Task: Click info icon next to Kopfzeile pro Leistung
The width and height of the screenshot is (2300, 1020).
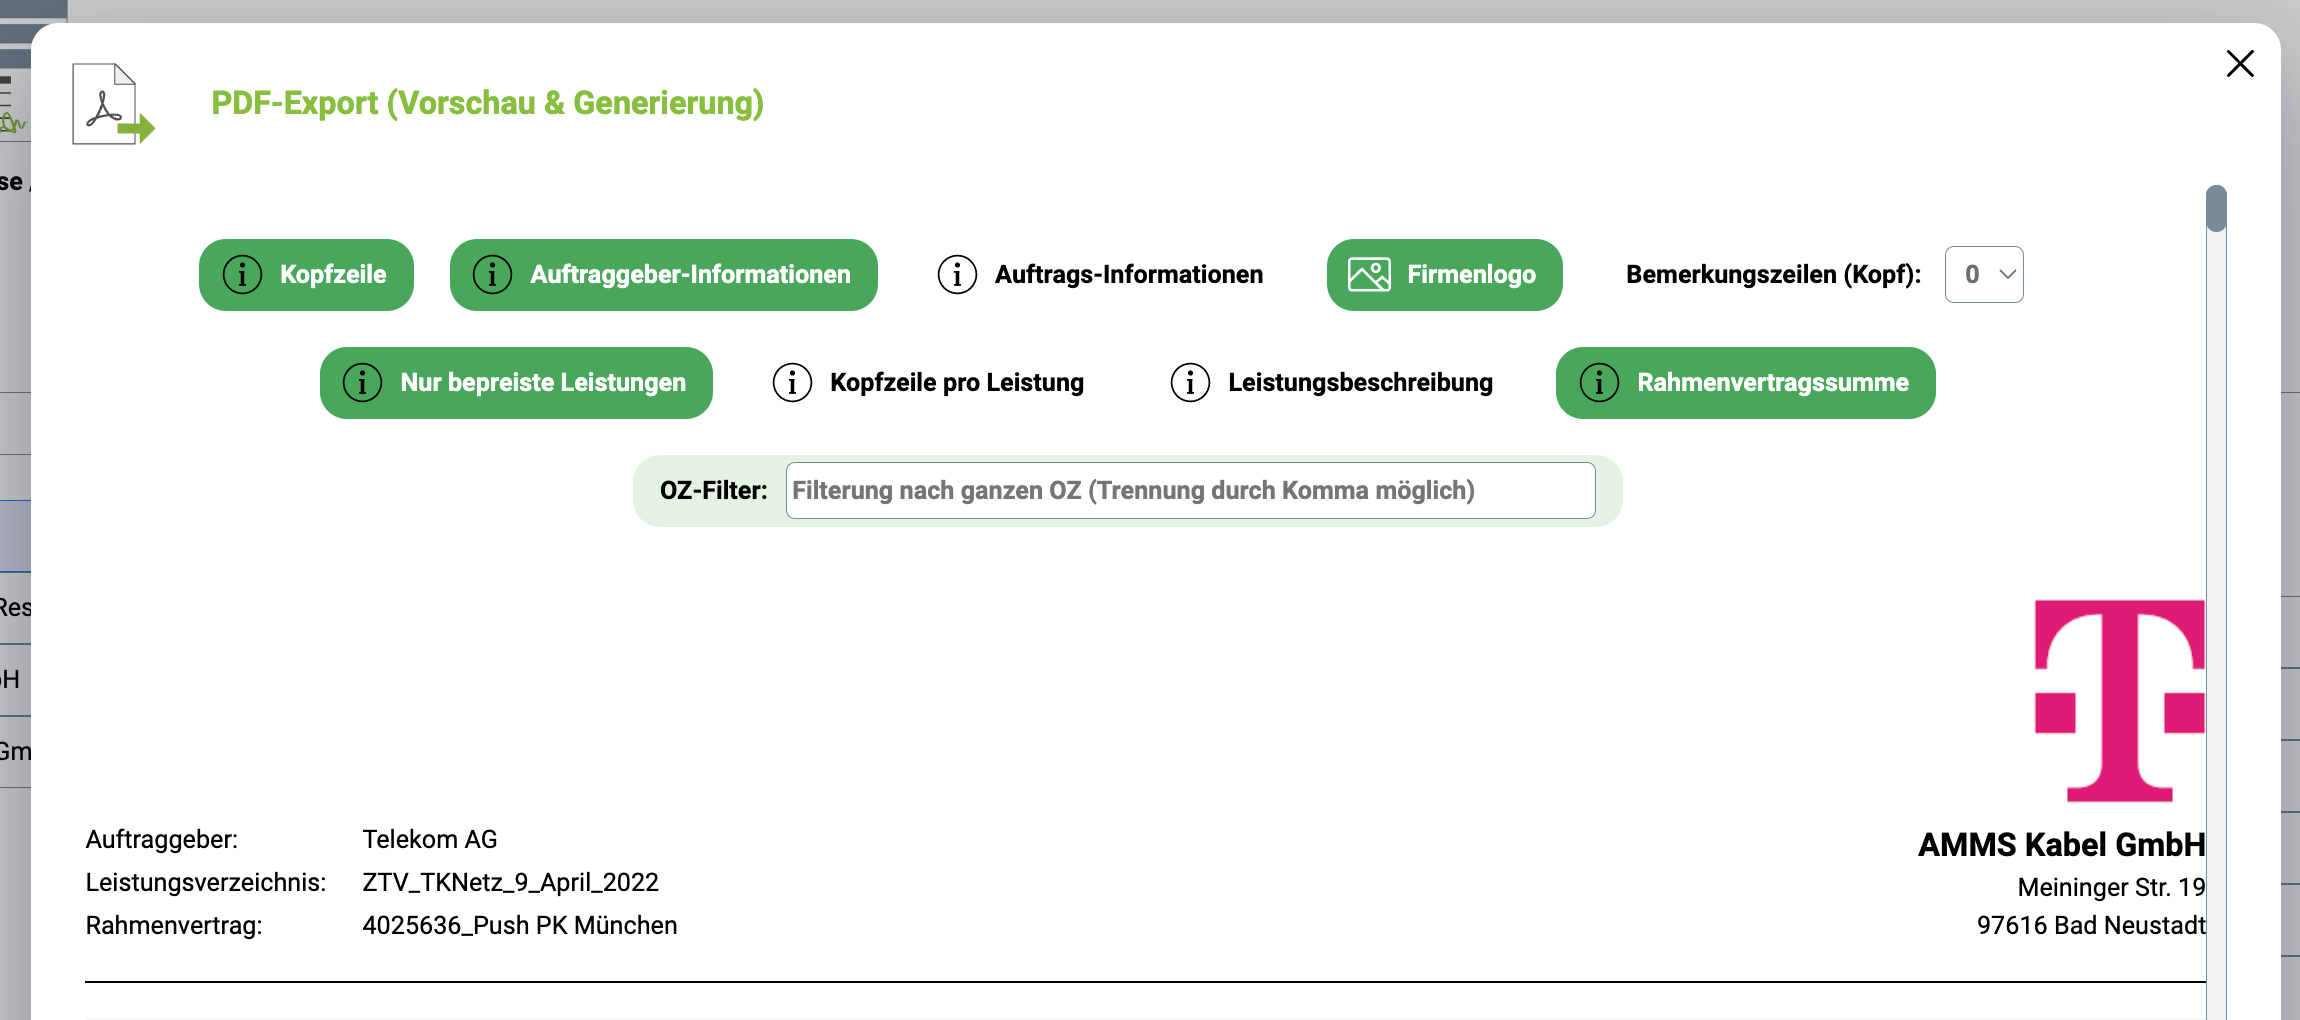Action: tap(792, 383)
